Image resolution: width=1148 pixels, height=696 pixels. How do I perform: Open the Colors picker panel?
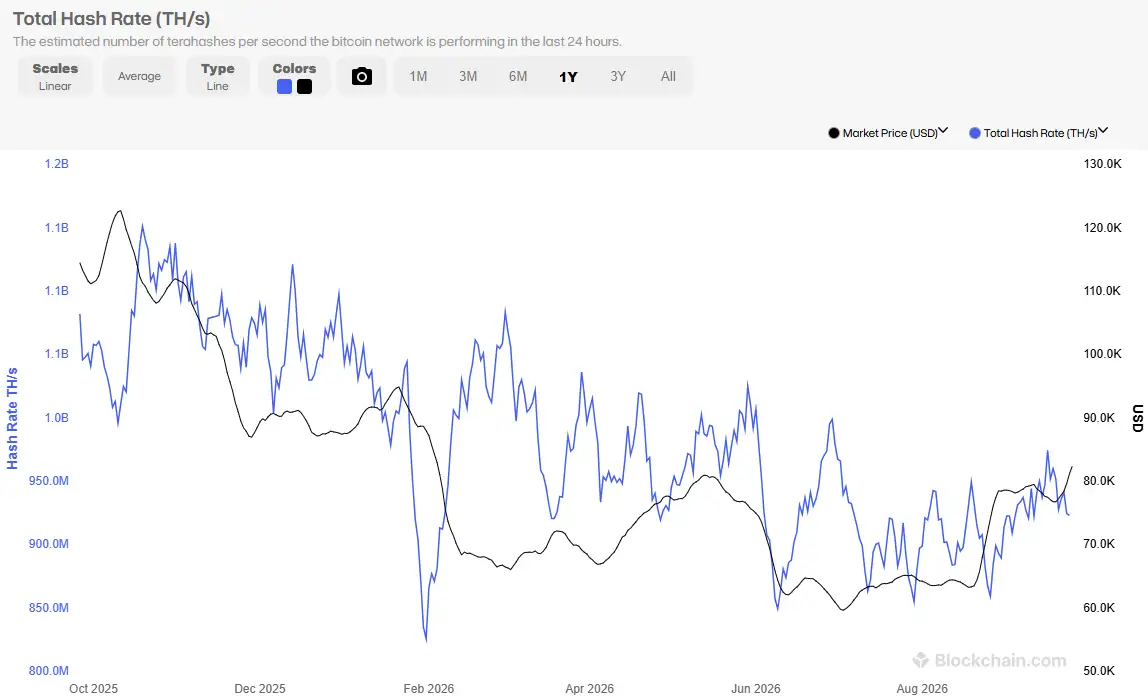tap(294, 76)
